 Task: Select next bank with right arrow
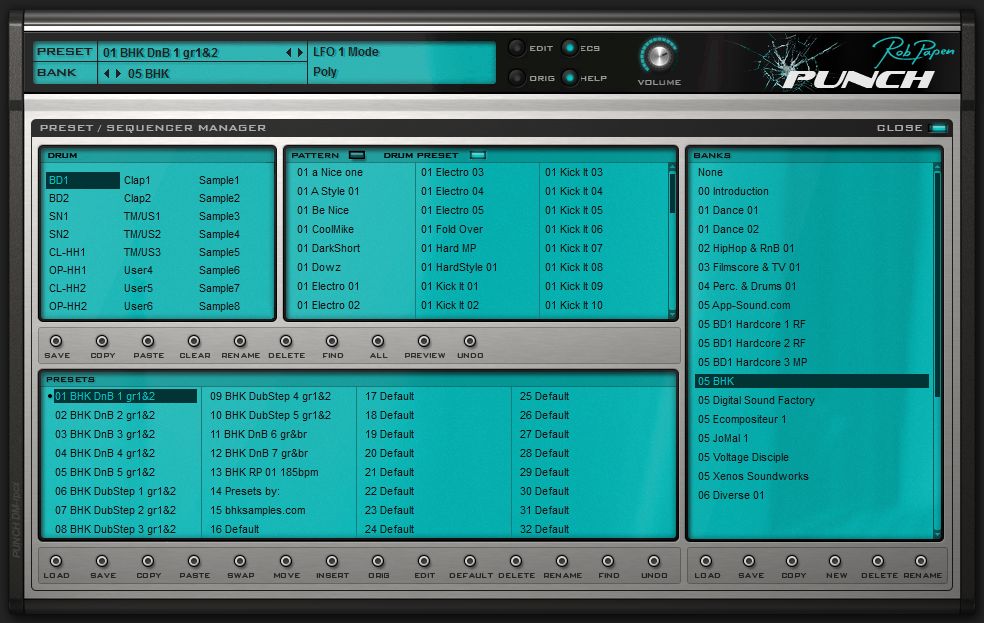point(118,73)
